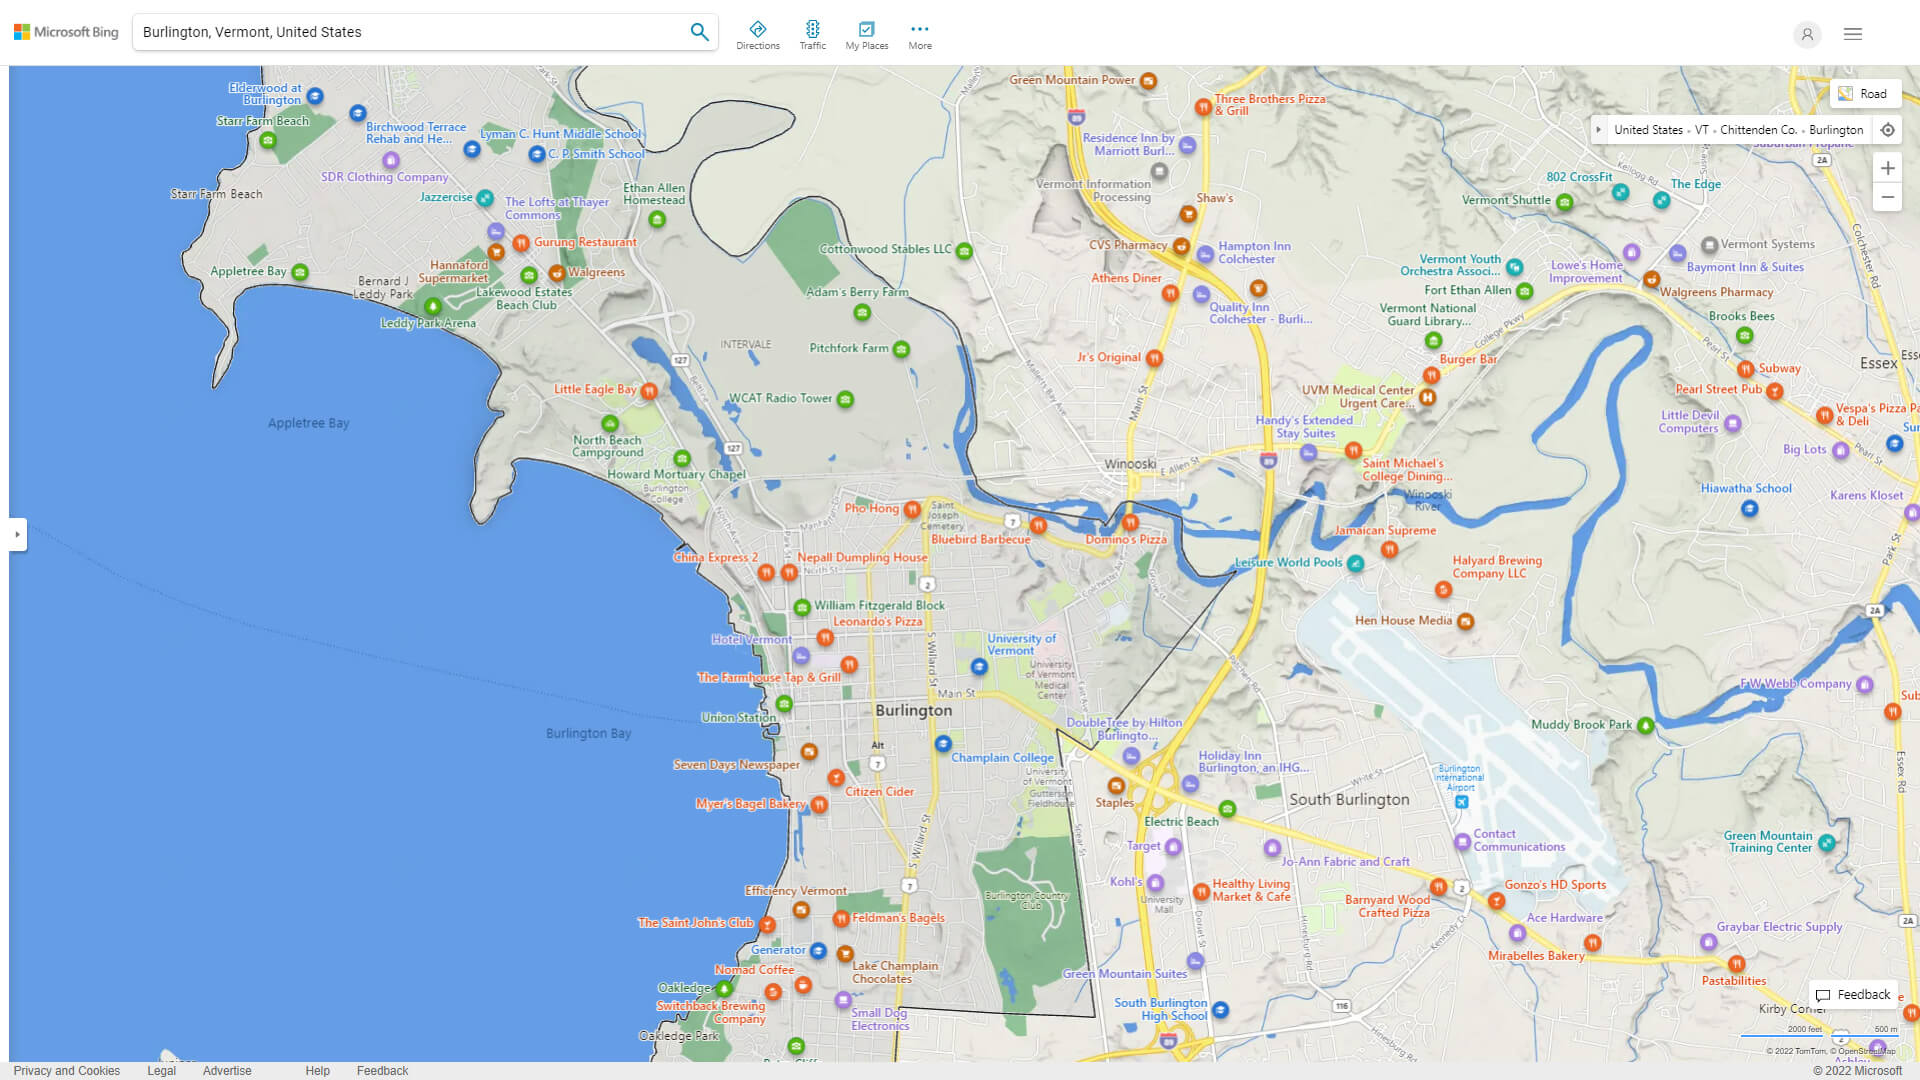Click inside the search input field
Screen dimensions: 1920x1080
(400, 31)
